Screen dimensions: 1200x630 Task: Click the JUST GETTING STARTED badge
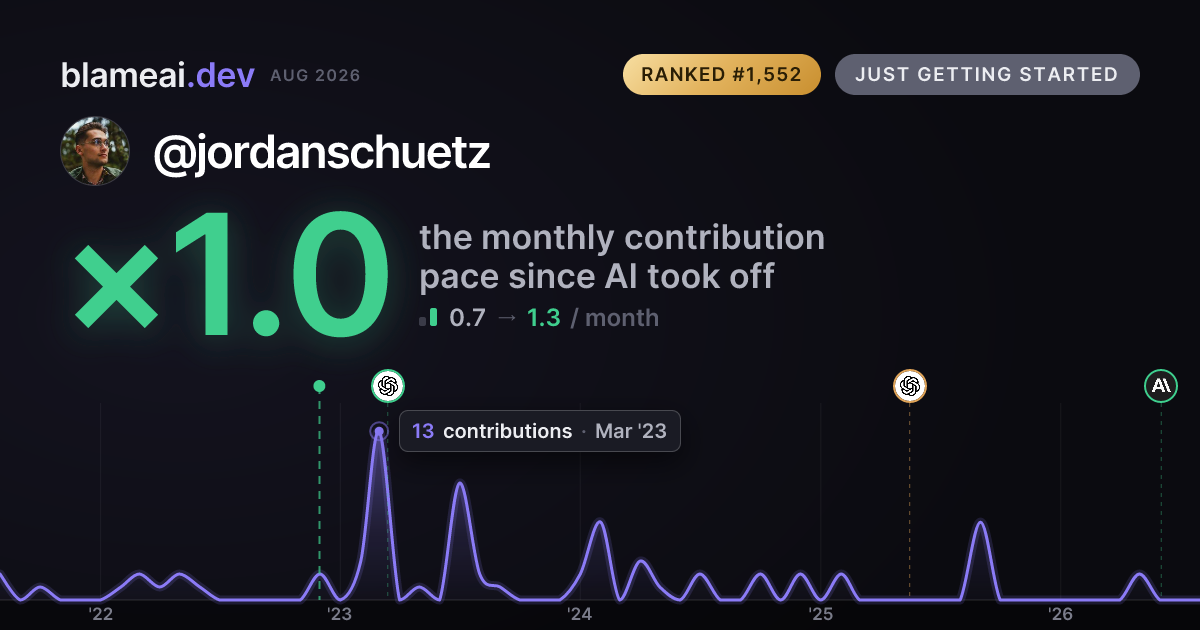987,75
